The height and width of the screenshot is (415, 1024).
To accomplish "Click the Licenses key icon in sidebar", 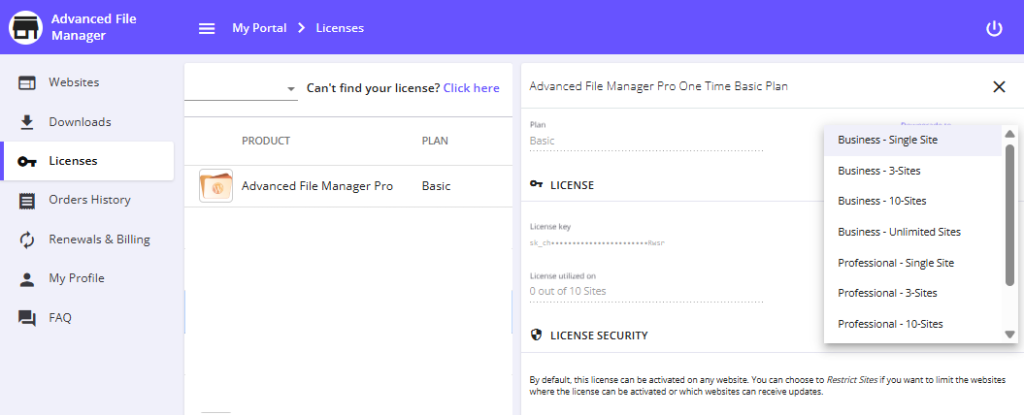I will tap(27, 161).
